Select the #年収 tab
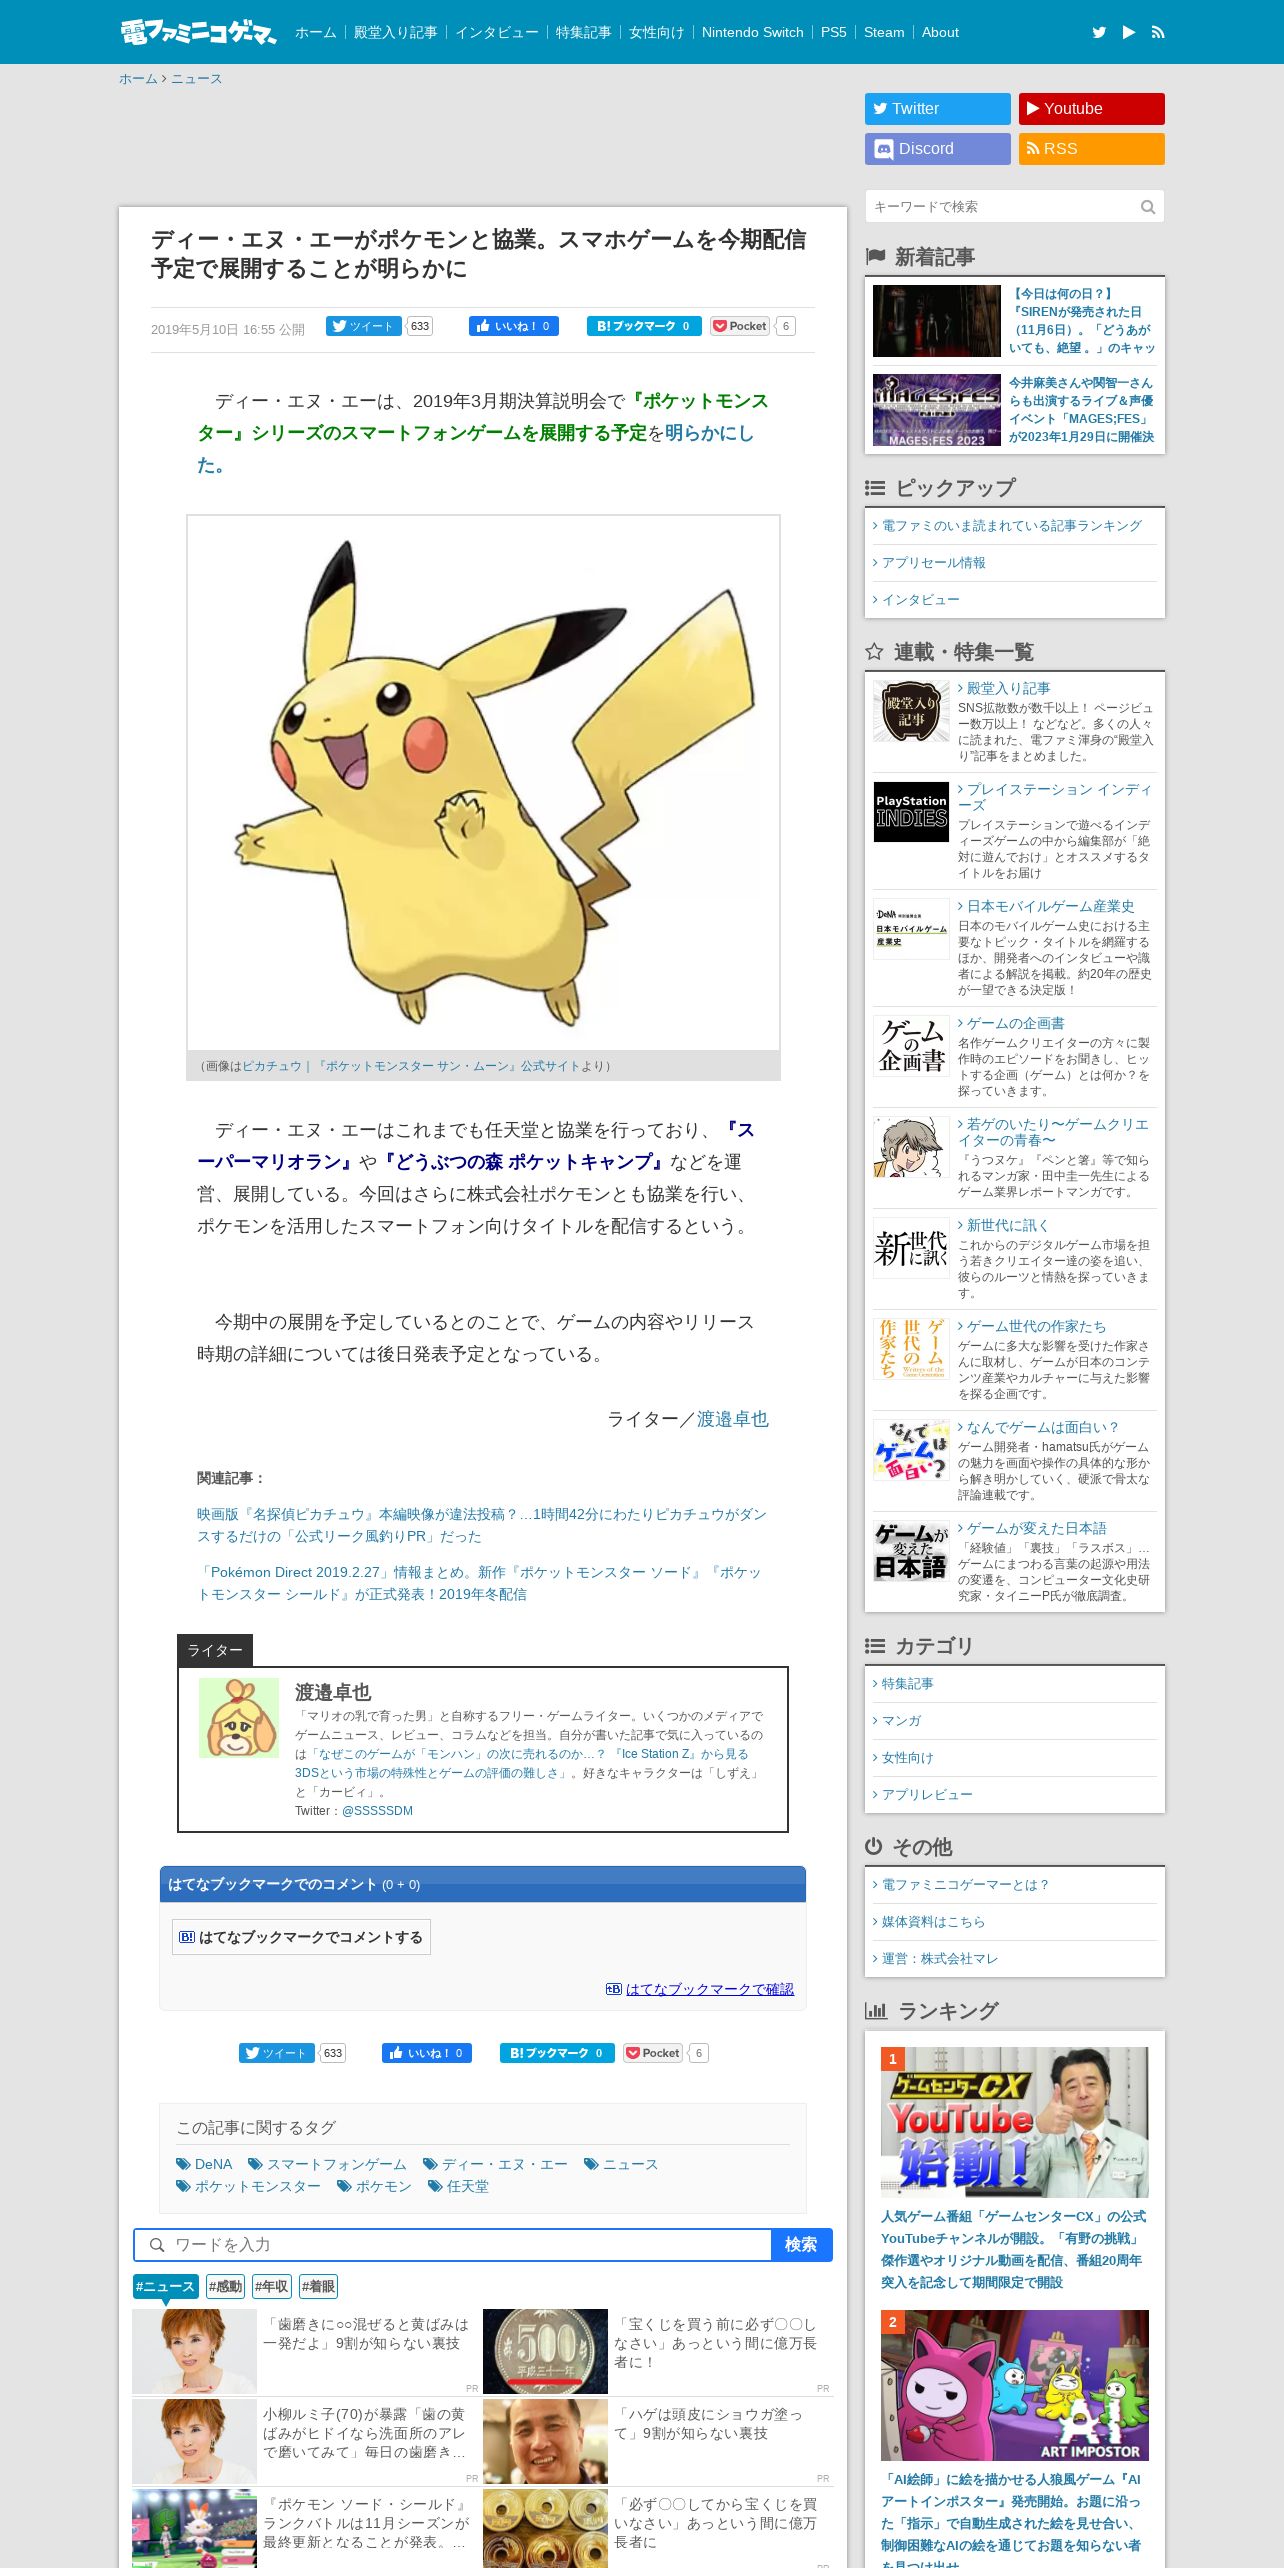The image size is (1284, 2568). click(272, 2286)
